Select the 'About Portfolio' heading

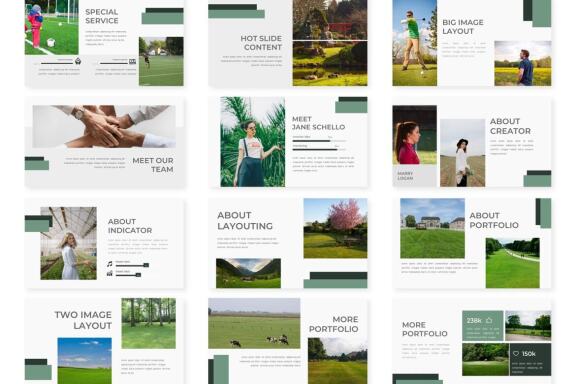pos(494,220)
